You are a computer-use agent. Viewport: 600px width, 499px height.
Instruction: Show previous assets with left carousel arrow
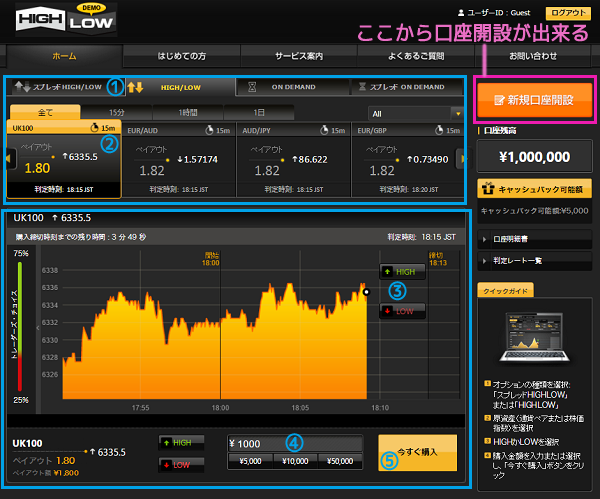coord(10,158)
